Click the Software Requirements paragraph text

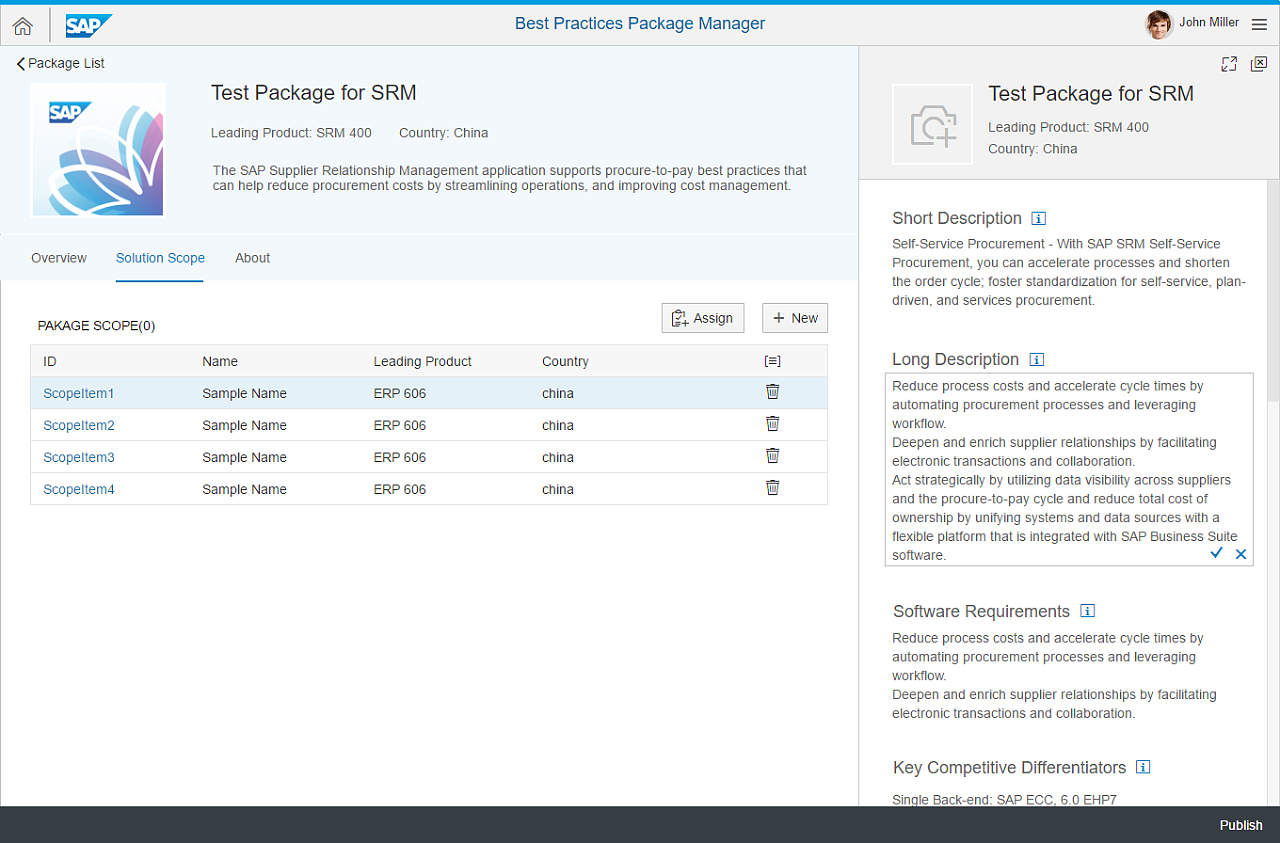click(x=1055, y=676)
